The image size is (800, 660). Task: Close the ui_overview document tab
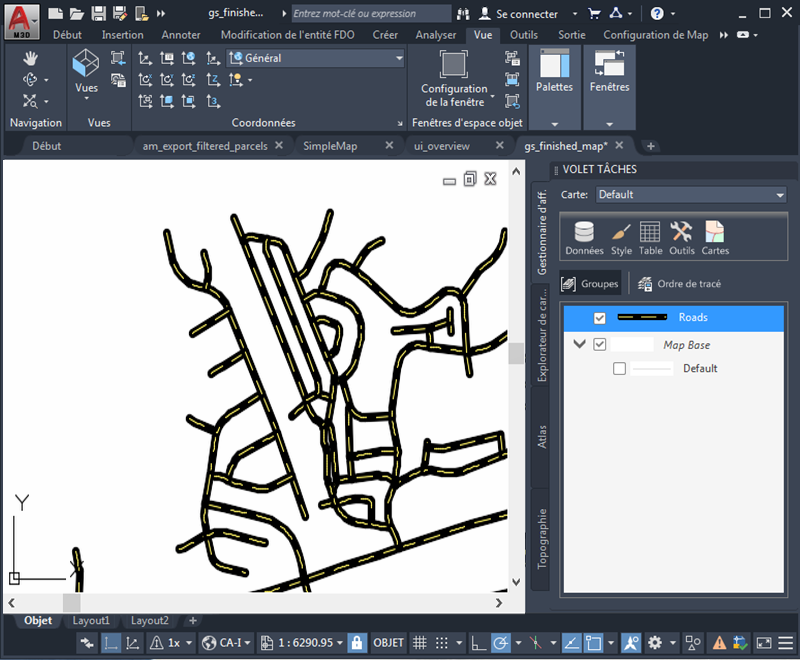coord(499,145)
